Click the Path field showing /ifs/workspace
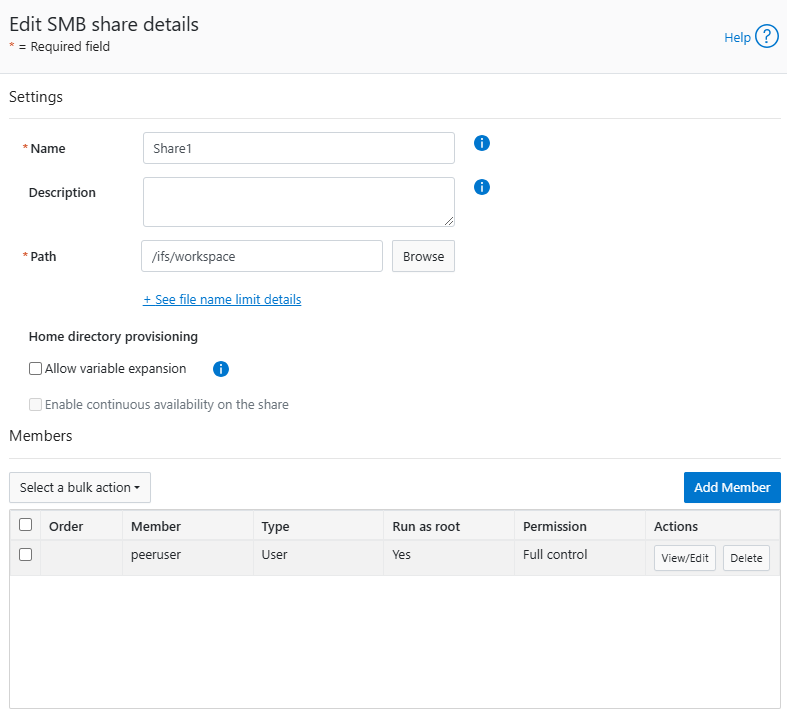The image size is (787, 717). click(262, 256)
